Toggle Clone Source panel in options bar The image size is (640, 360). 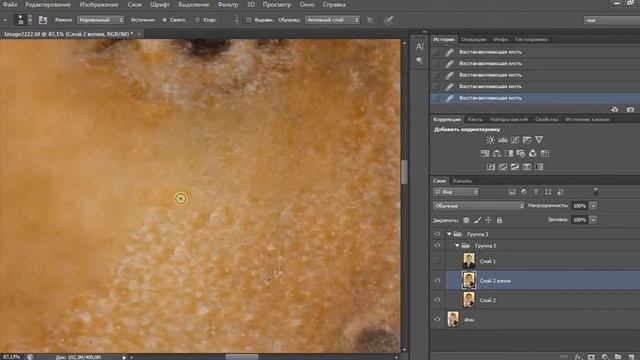click(x=43, y=20)
